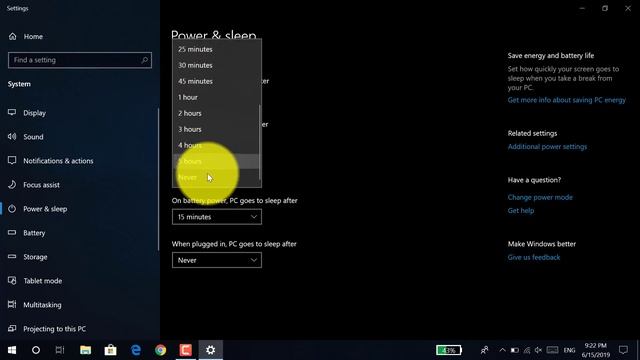This screenshot has width=640, height=360.
Task: Launch Google Chrome from the taskbar
Action: click(x=160, y=350)
